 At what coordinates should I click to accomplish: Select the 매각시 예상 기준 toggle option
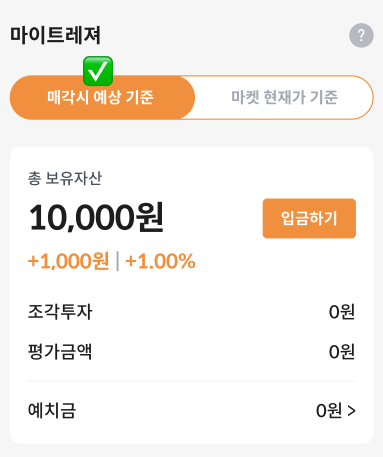(102, 97)
